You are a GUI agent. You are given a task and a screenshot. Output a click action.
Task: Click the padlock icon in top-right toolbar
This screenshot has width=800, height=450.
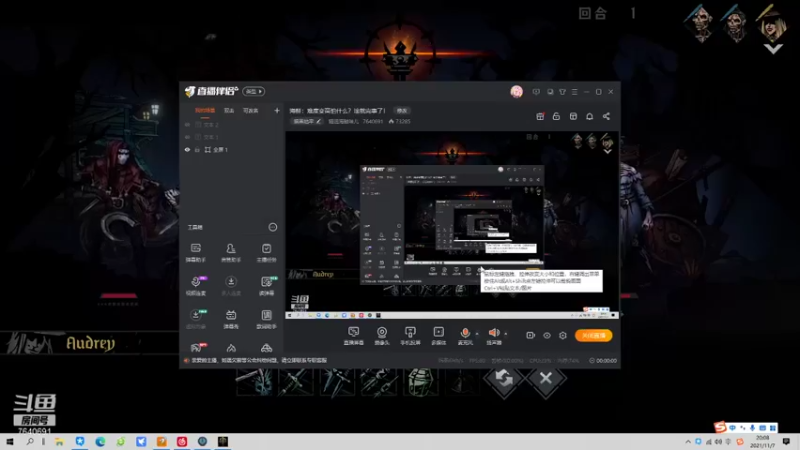click(556, 116)
